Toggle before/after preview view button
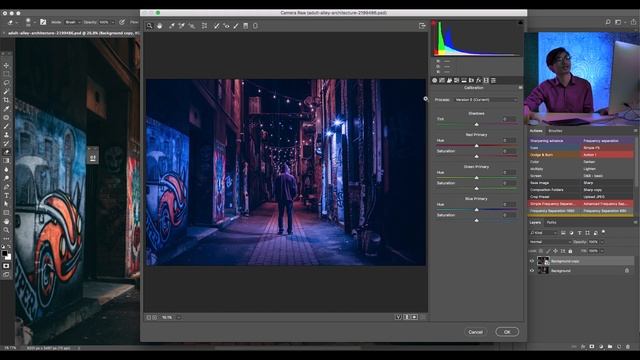The width and height of the screenshot is (640, 360). click(x=398, y=317)
